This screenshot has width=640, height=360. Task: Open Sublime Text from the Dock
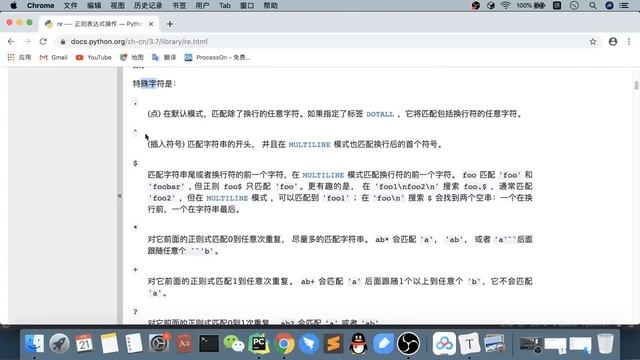pos(333,344)
